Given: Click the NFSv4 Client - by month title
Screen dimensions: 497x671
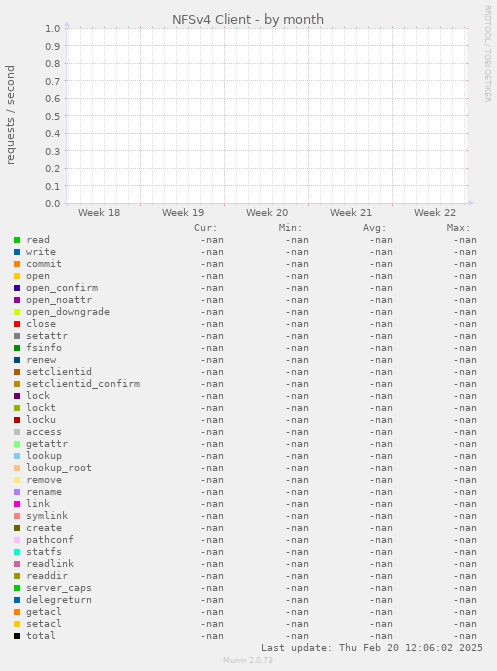Looking at the screenshot, I should (x=248, y=20).
